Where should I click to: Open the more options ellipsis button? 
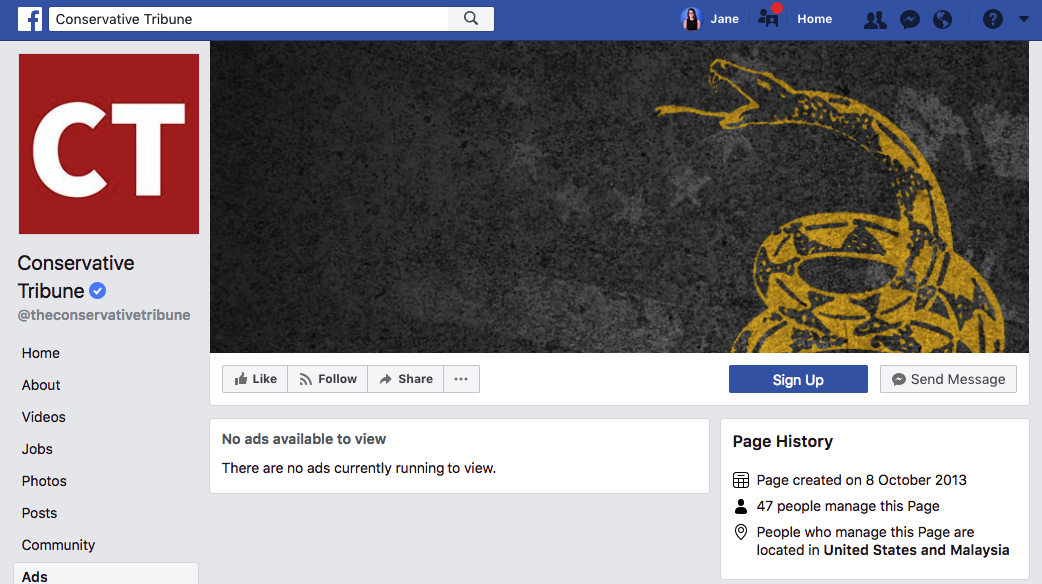[461, 379]
